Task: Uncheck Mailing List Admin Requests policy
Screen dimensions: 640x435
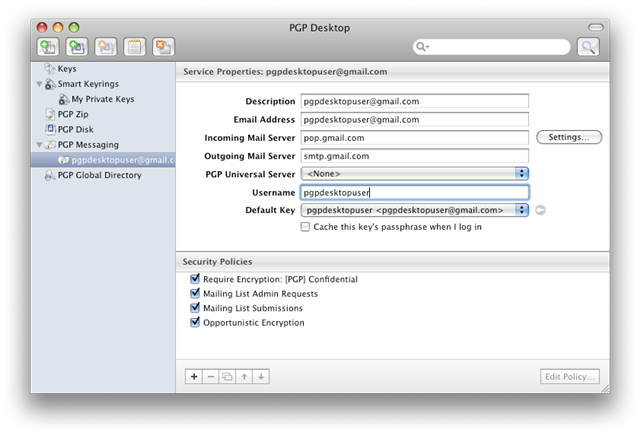Action: (195, 293)
